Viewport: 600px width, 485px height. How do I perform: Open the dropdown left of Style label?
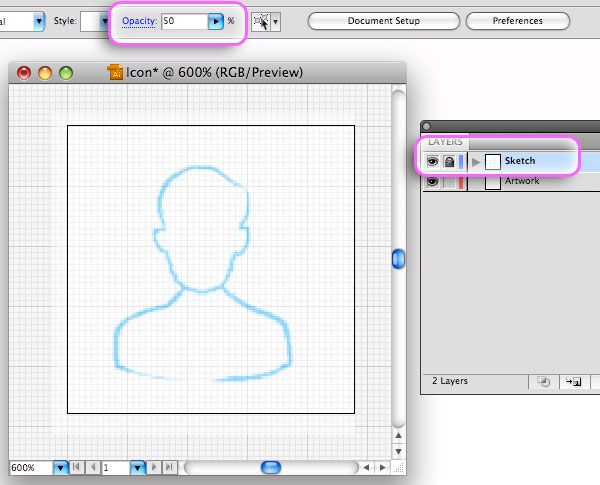coord(39,21)
